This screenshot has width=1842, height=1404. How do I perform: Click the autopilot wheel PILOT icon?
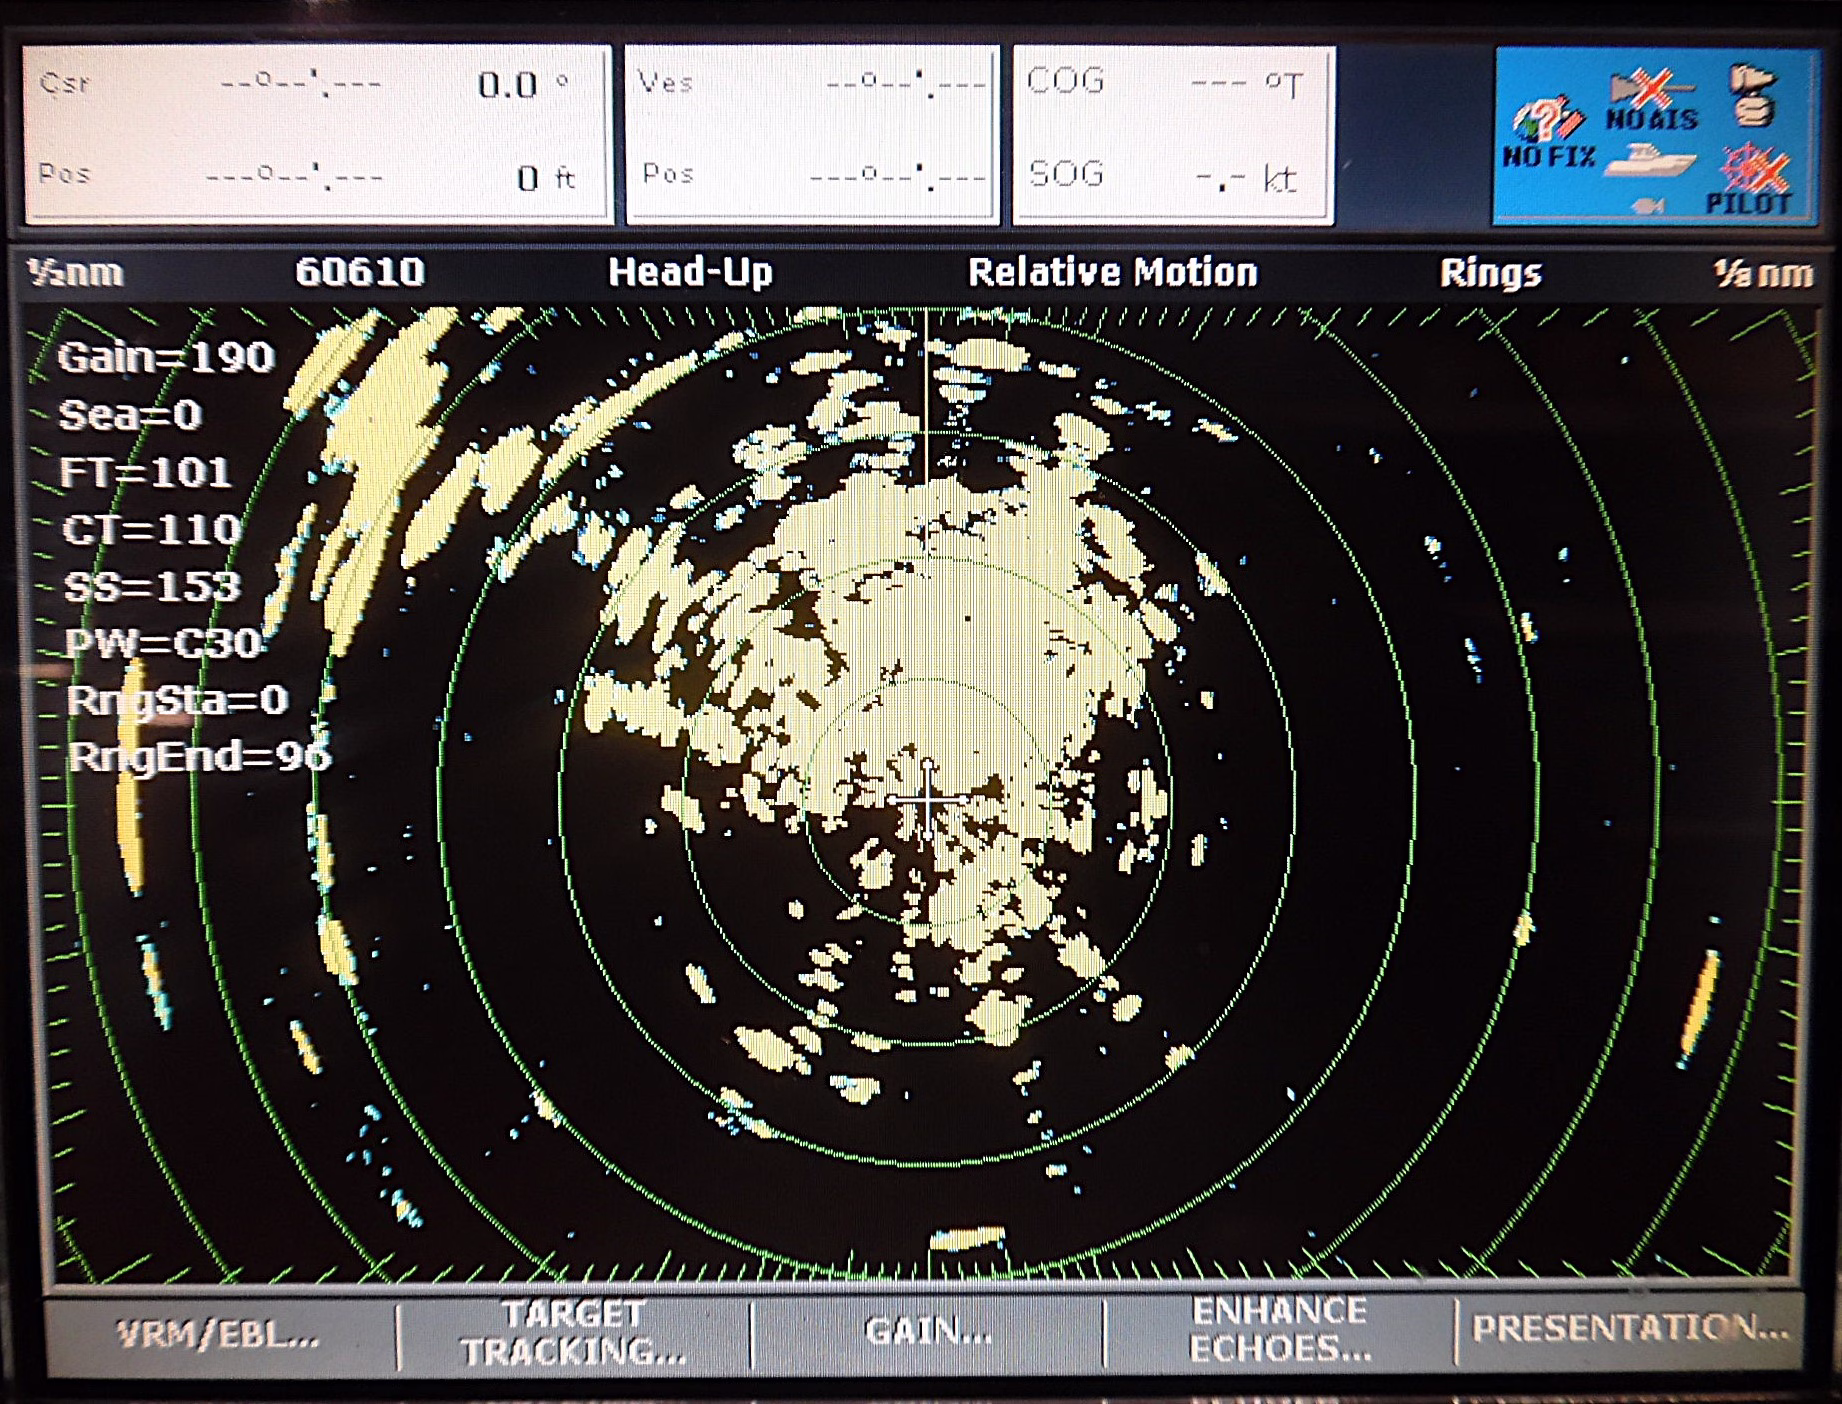point(1752,180)
